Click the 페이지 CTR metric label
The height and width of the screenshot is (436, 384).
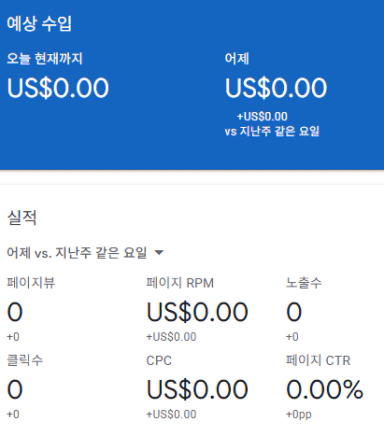[x=318, y=360]
